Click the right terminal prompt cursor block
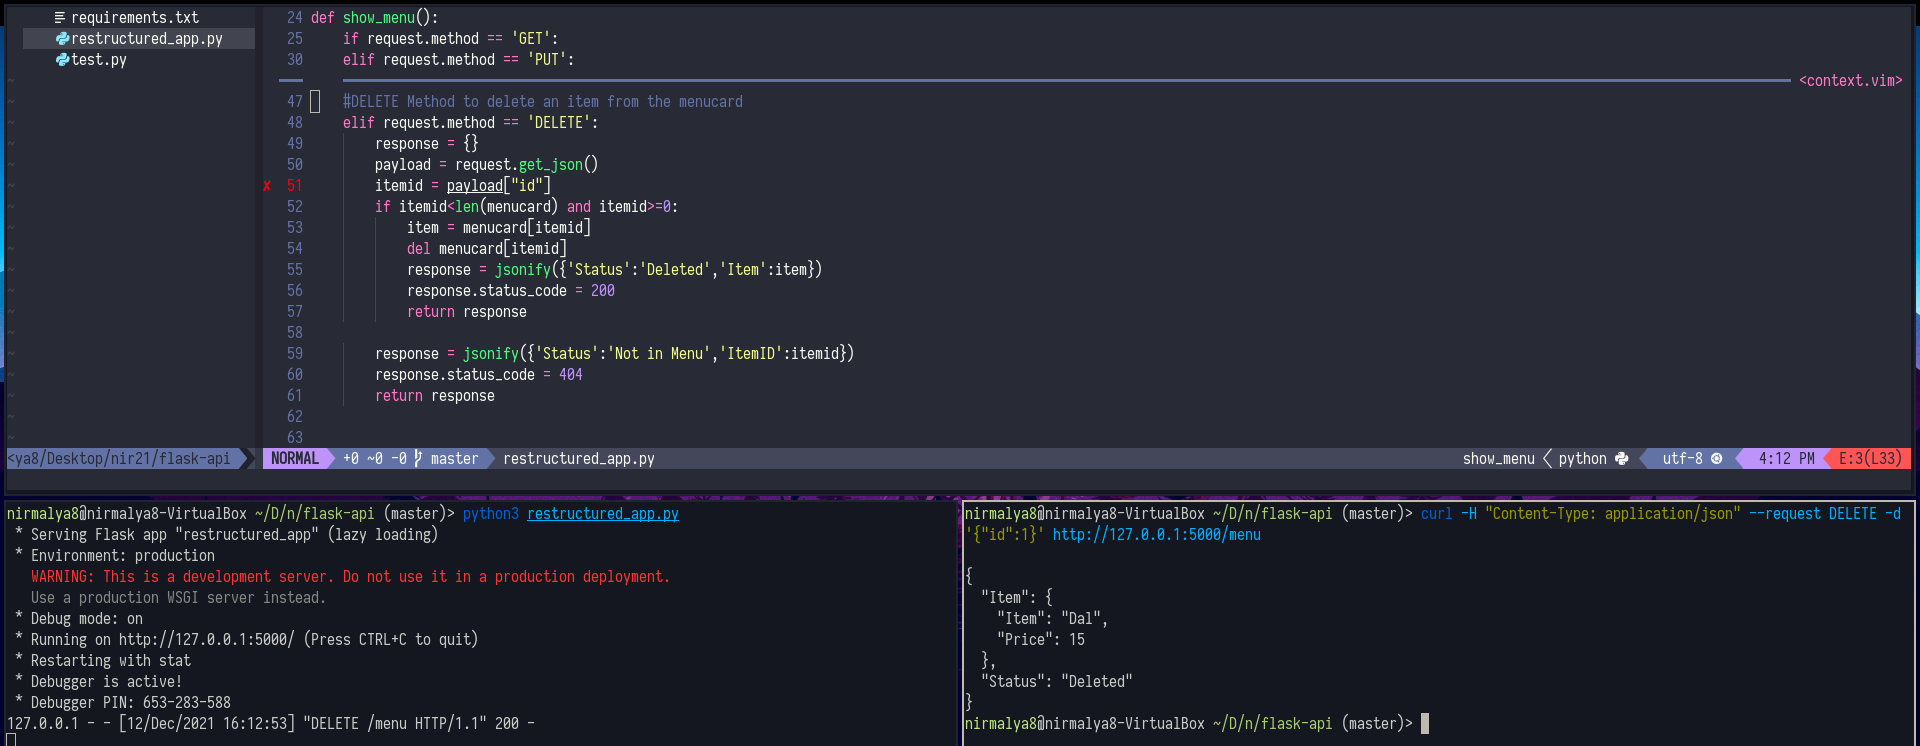1920x746 pixels. click(x=1425, y=724)
